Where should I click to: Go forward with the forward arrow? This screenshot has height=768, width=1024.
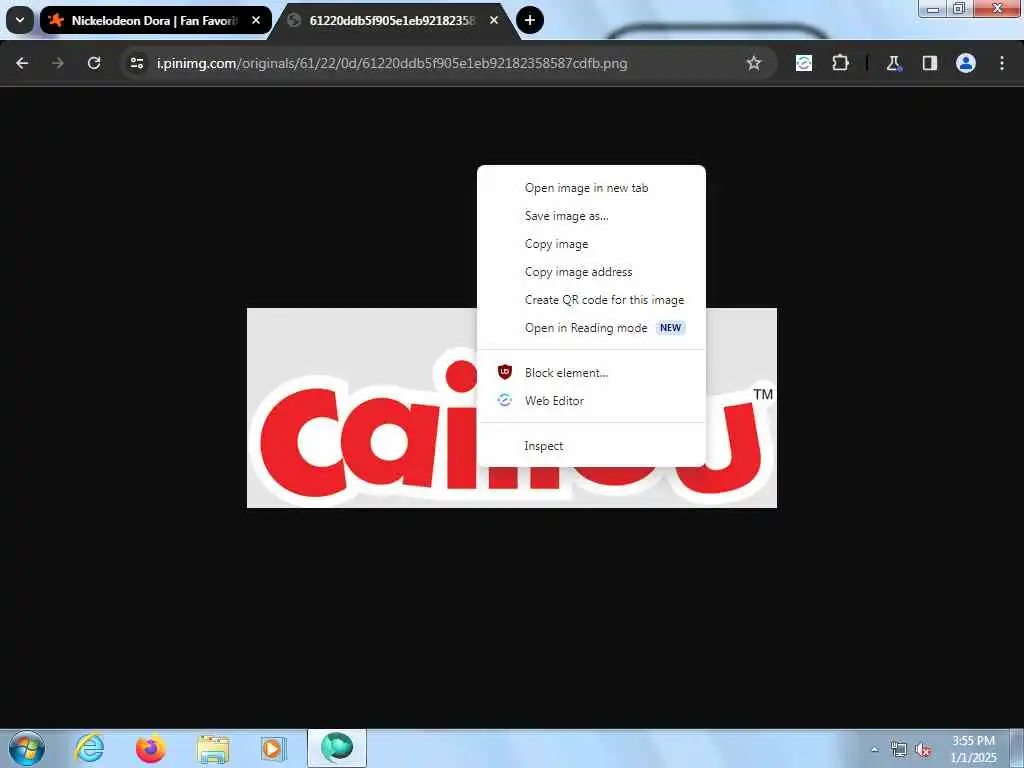(58, 63)
